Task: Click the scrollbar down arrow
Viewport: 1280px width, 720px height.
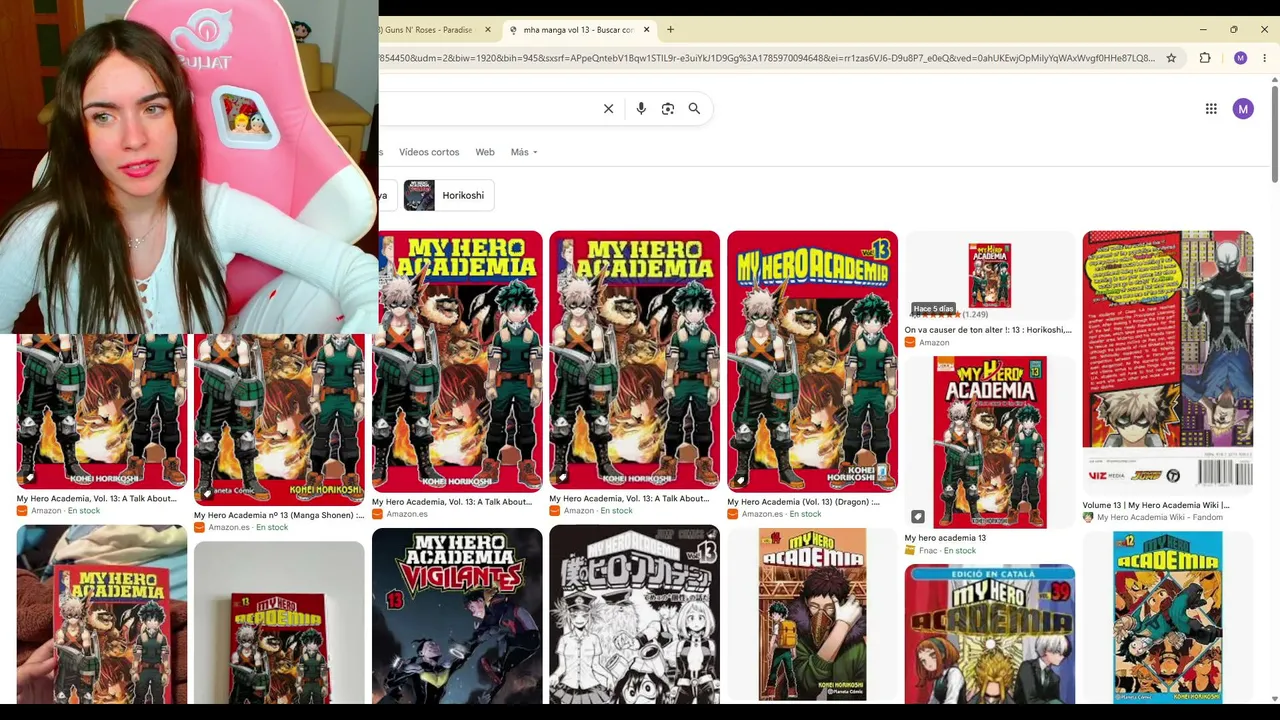Action: coord(1274,698)
